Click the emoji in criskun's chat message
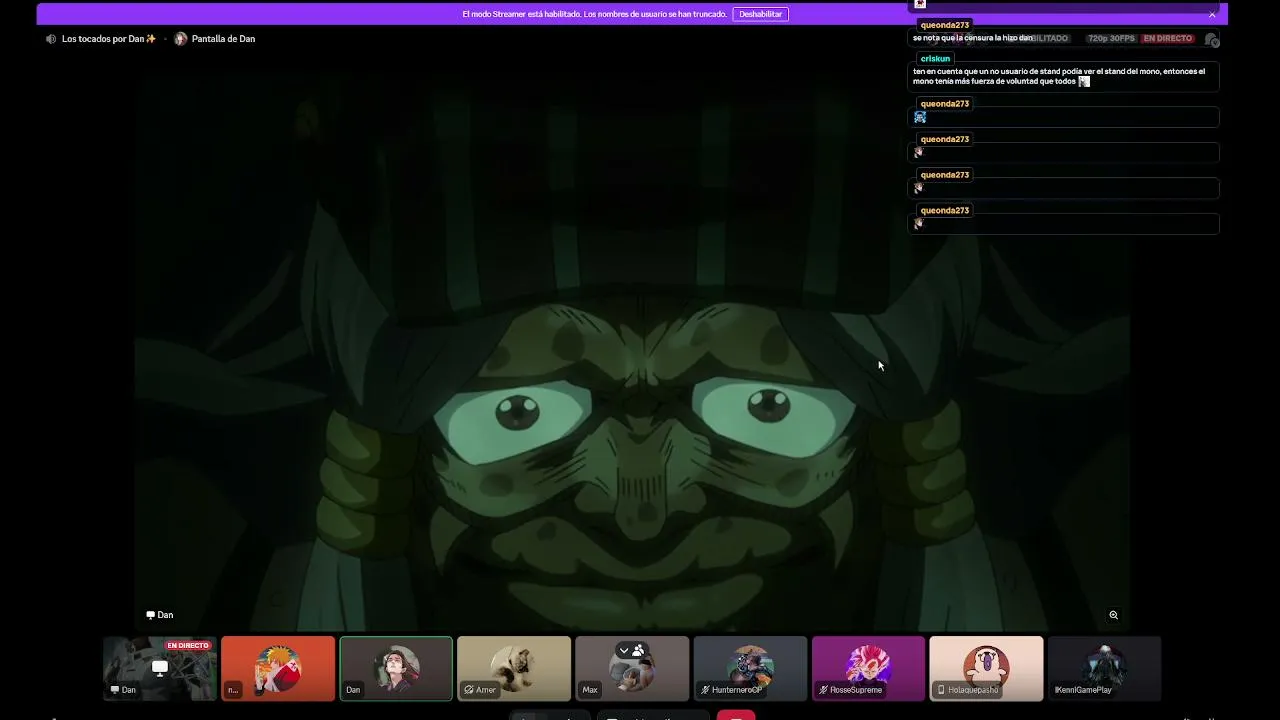1280x720 pixels. 1084,82
